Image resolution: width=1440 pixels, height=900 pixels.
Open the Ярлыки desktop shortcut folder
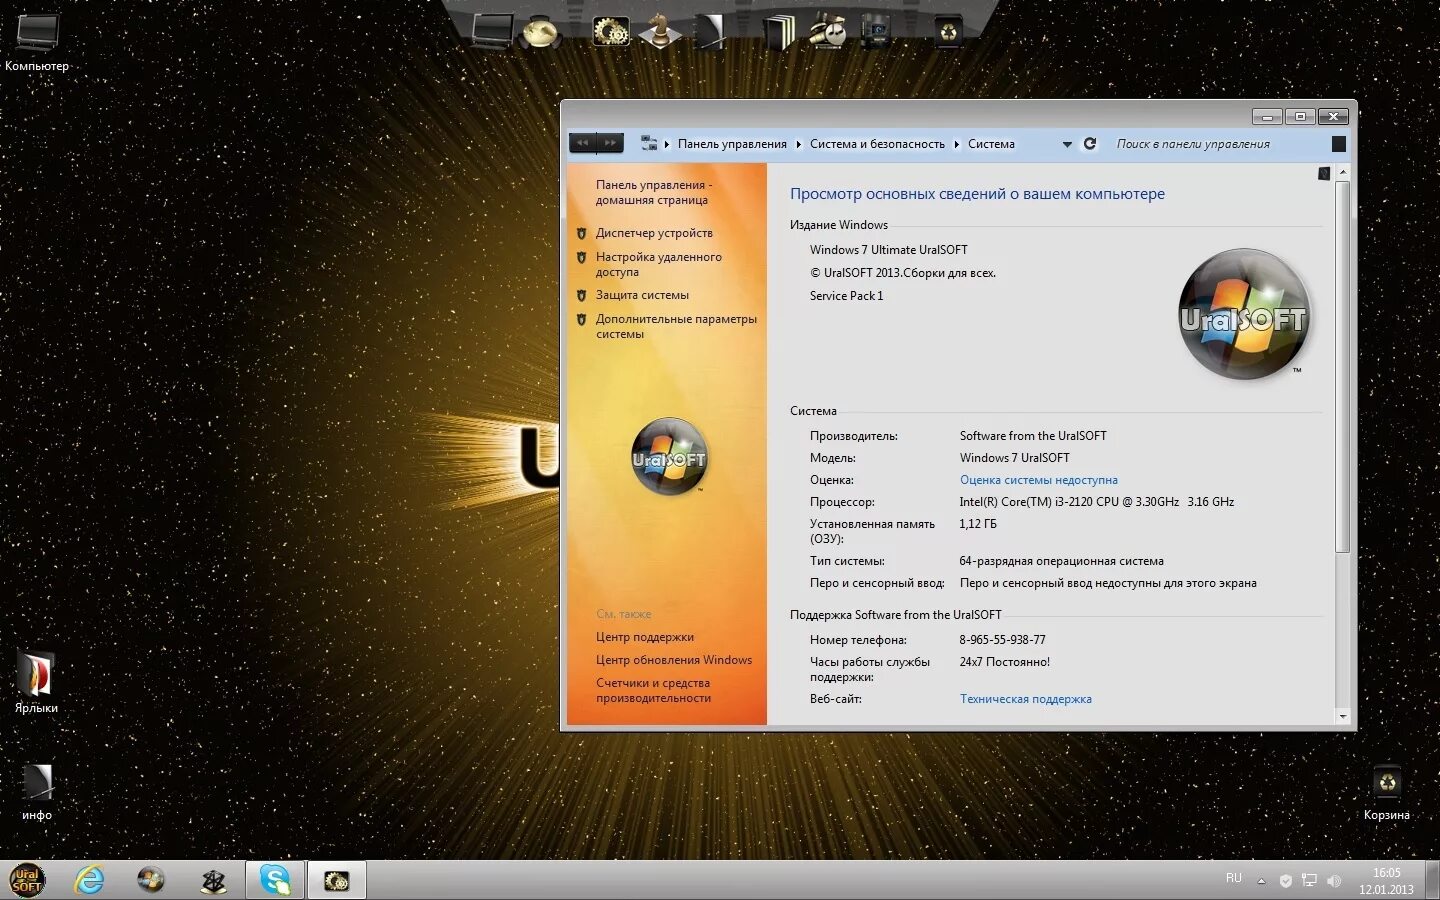point(36,683)
